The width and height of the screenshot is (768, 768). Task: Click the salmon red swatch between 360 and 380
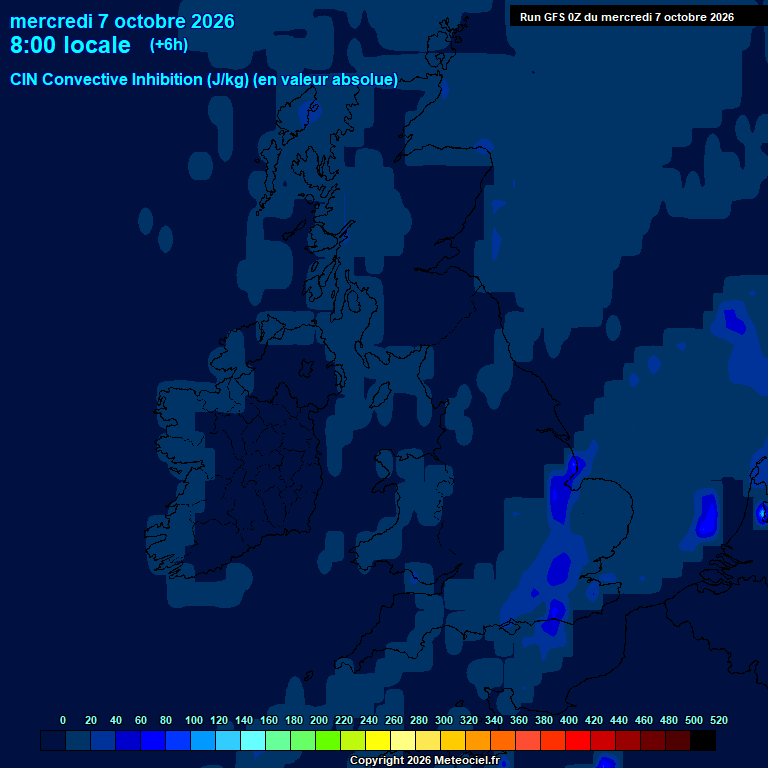click(x=528, y=740)
